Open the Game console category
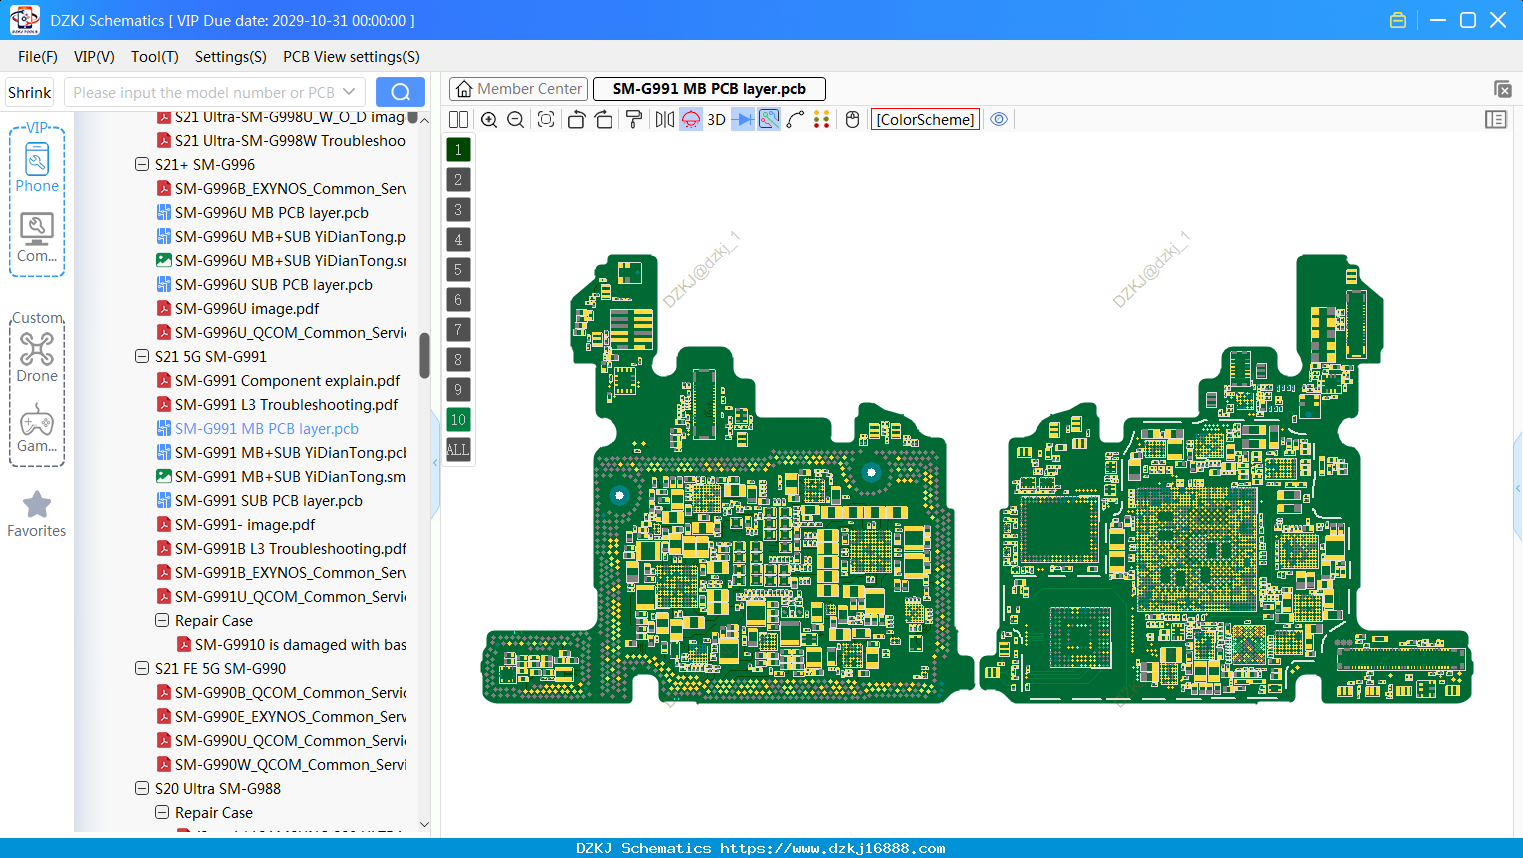 click(x=37, y=428)
